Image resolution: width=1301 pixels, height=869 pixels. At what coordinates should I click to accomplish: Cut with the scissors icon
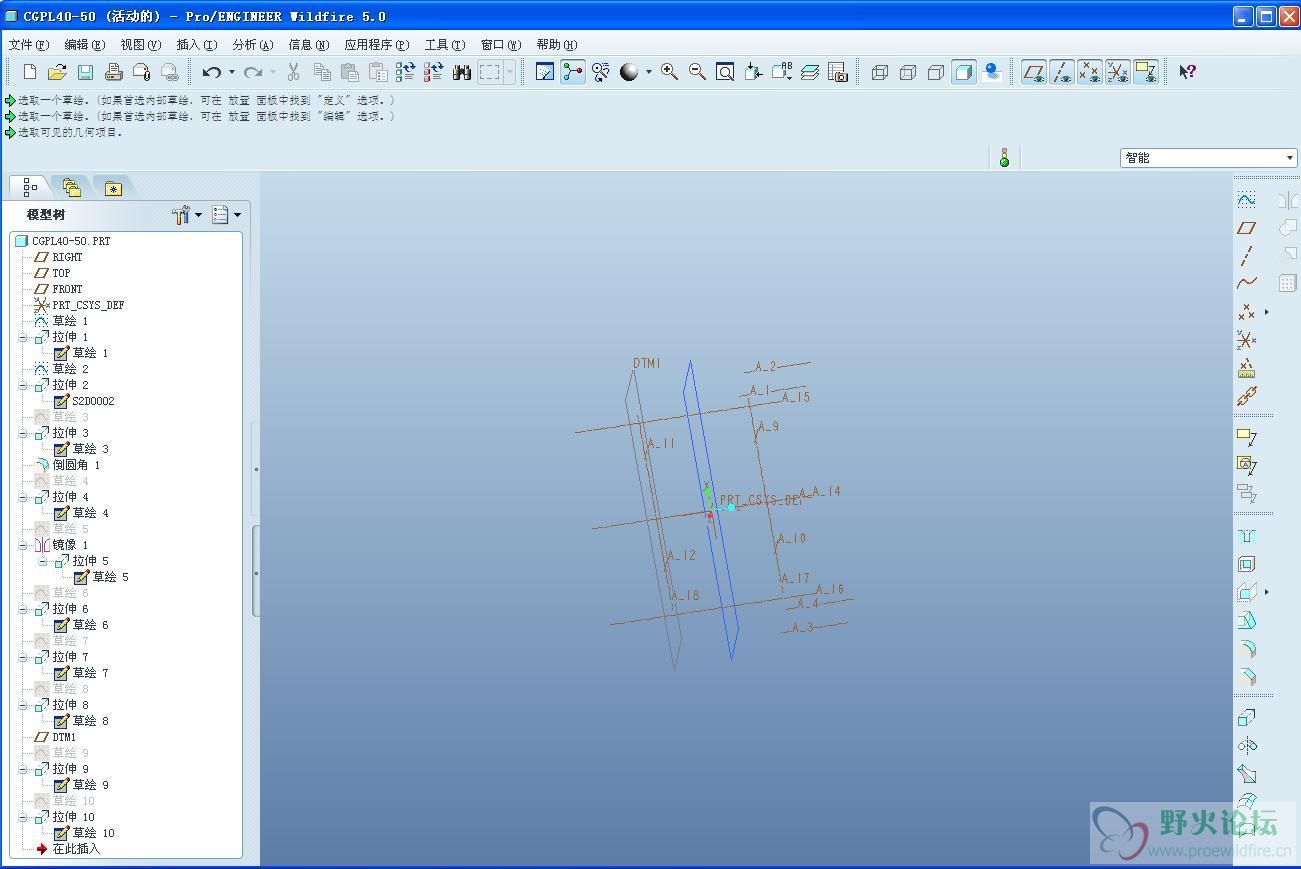(294, 72)
